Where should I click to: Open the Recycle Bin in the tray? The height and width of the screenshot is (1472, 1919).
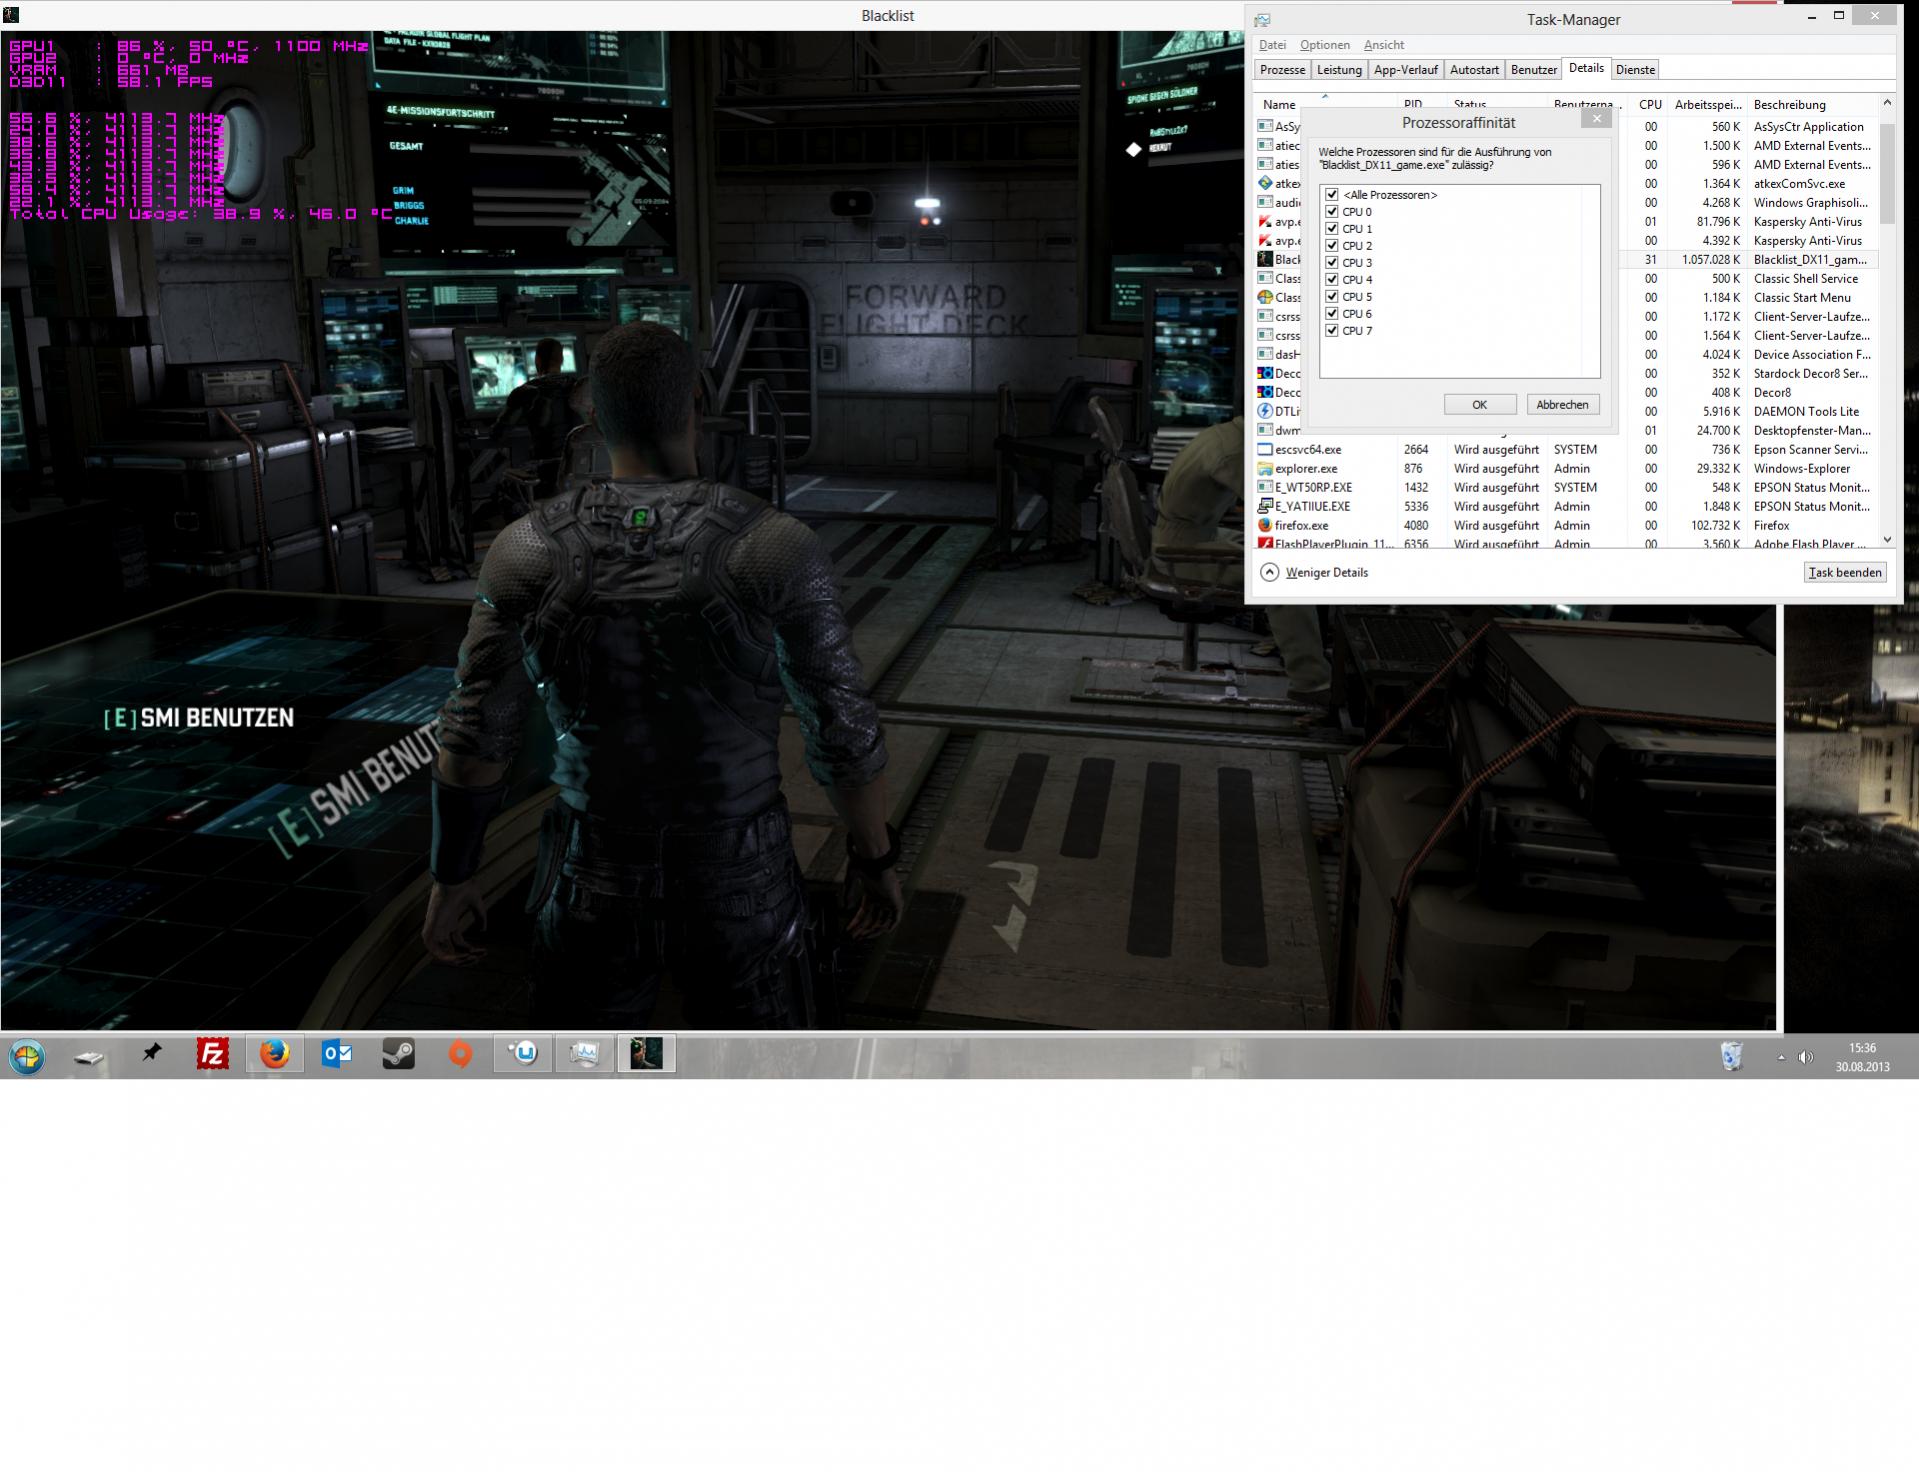click(1731, 1056)
